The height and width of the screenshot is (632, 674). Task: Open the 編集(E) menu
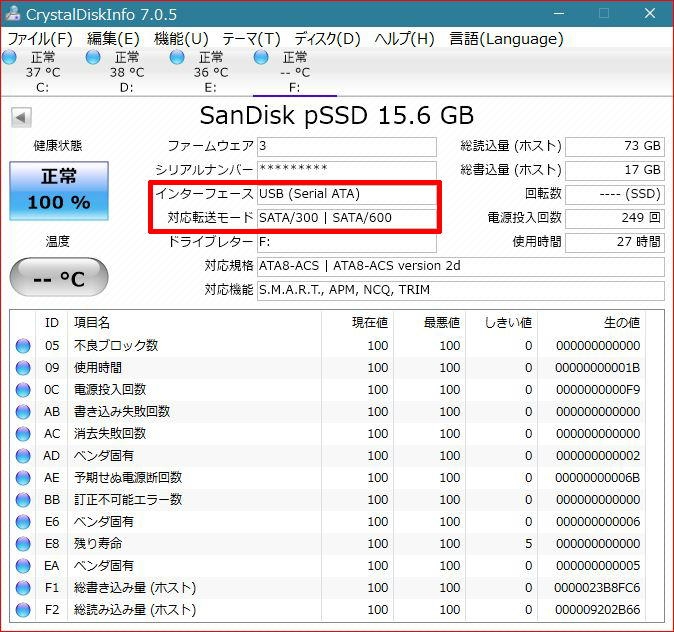pyautogui.click(x=113, y=39)
